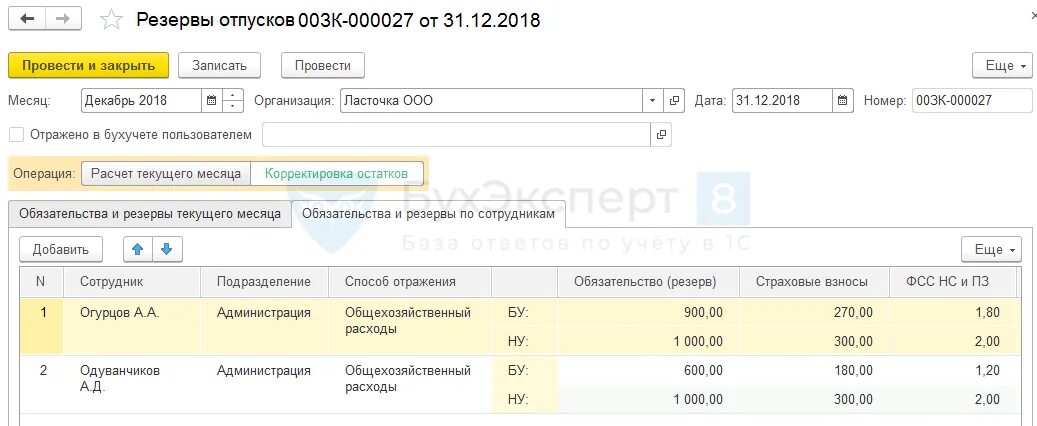The height and width of the screenshot is (426, 1037).
Task: Click the 'Записать' button
Action: pos(220,65)
